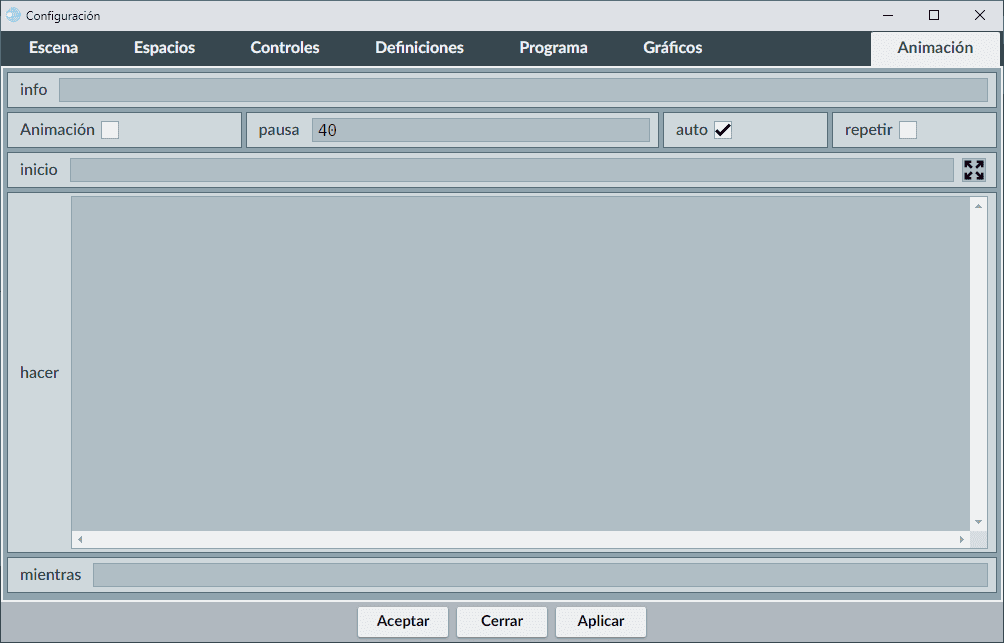This screenshot has height=643, width=1004.
Task: Click the Aplicar button
Action: pos(601,621)
